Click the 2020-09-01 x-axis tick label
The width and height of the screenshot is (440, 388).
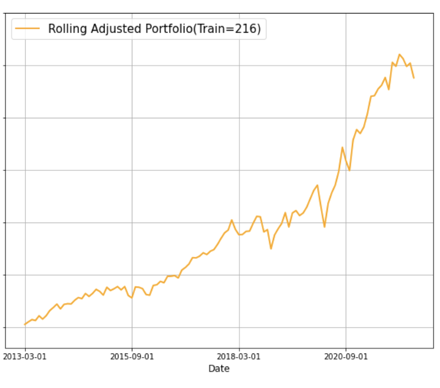pyautogui.click(x=346, y=357)
